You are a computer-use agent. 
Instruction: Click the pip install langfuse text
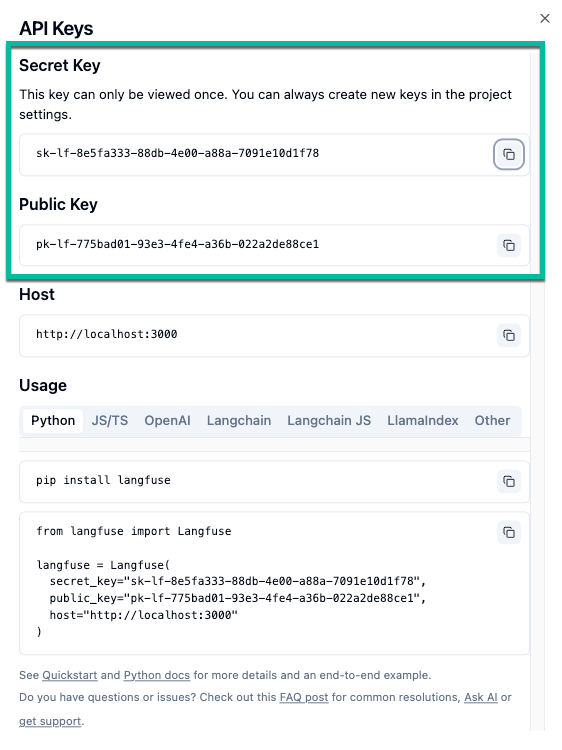(x=103, y=480)
